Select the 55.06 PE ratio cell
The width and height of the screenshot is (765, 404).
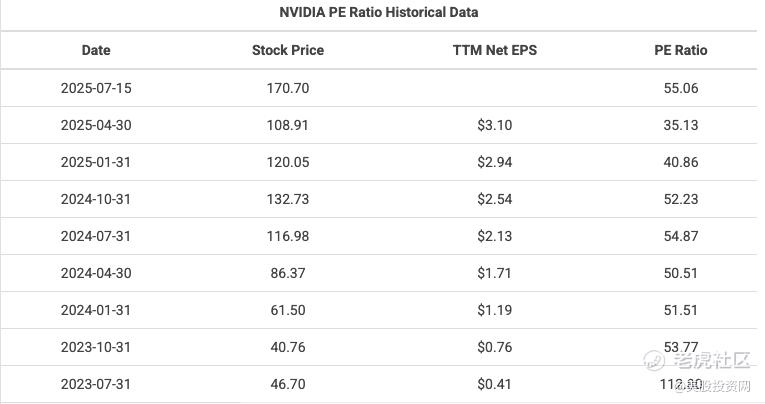681,88
